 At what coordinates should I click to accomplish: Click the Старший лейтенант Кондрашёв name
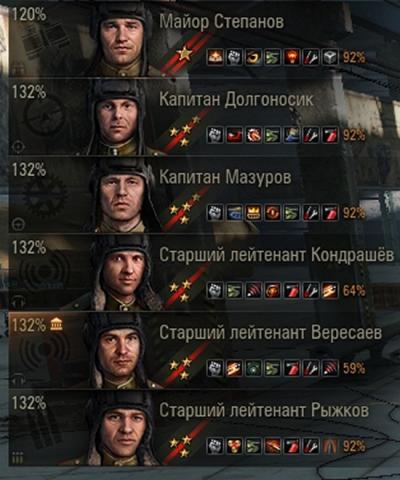276,255
